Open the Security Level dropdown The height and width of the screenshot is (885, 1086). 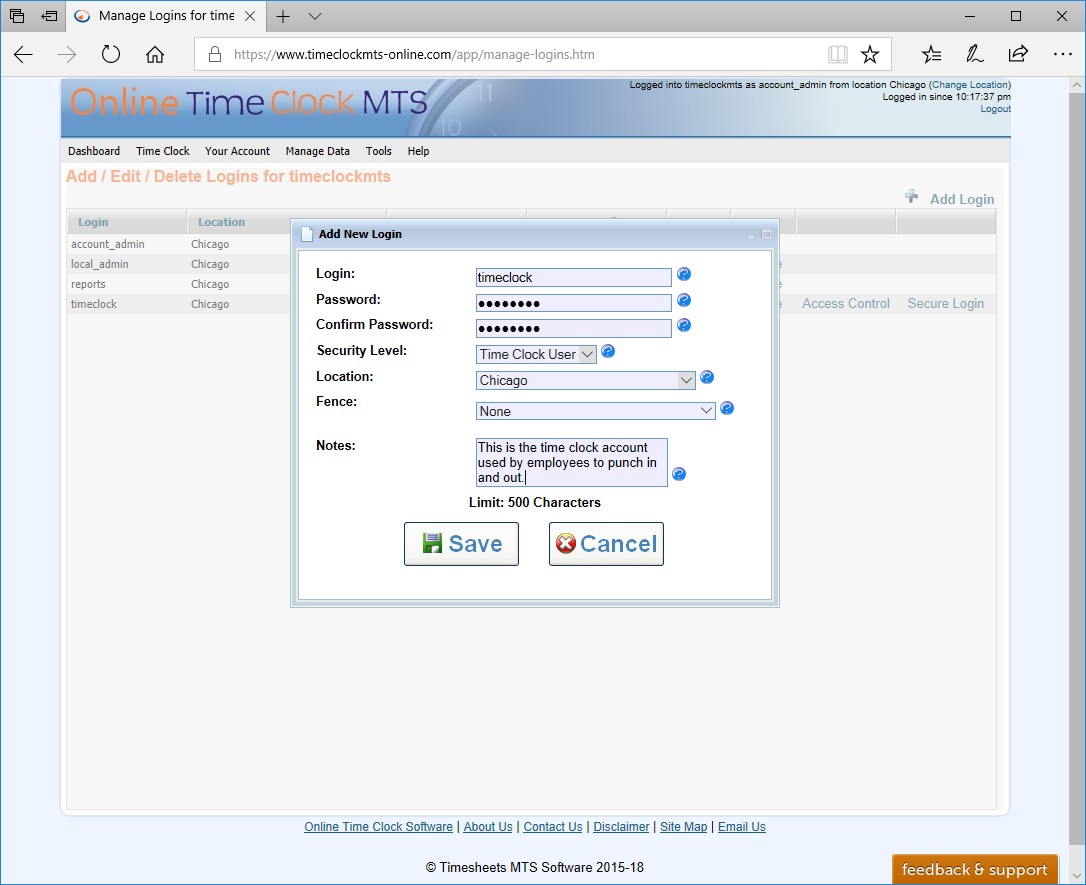pyautogui.click(x=535, y=355)
